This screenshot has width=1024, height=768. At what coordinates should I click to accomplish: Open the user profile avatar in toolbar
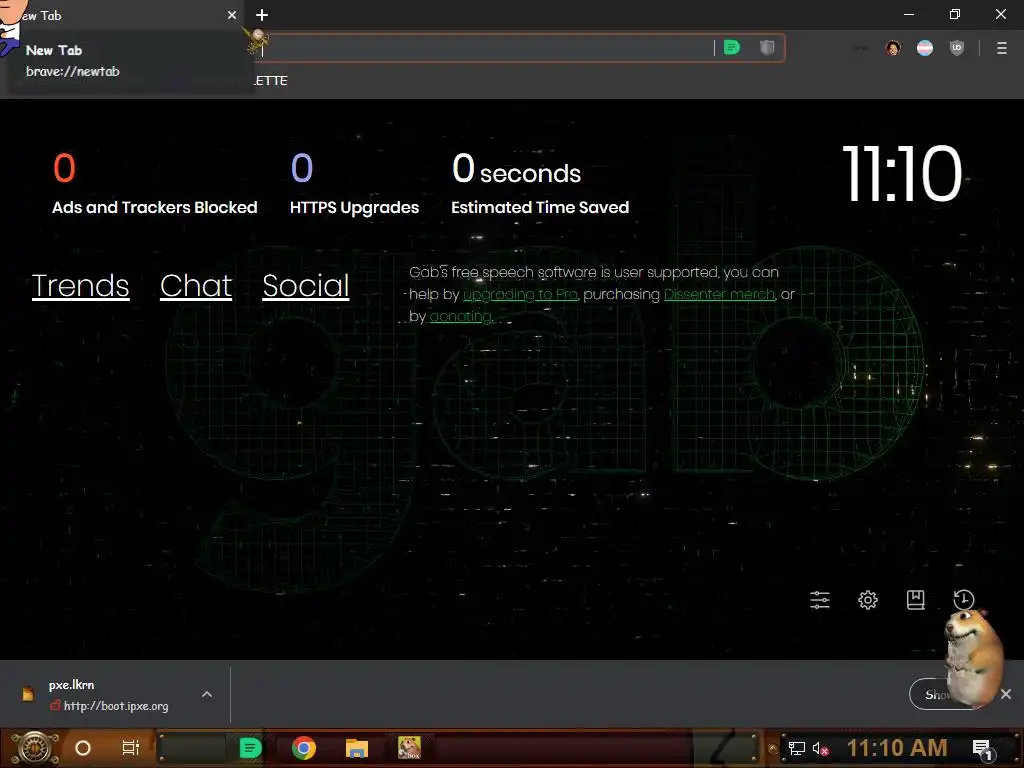[893, 48]
